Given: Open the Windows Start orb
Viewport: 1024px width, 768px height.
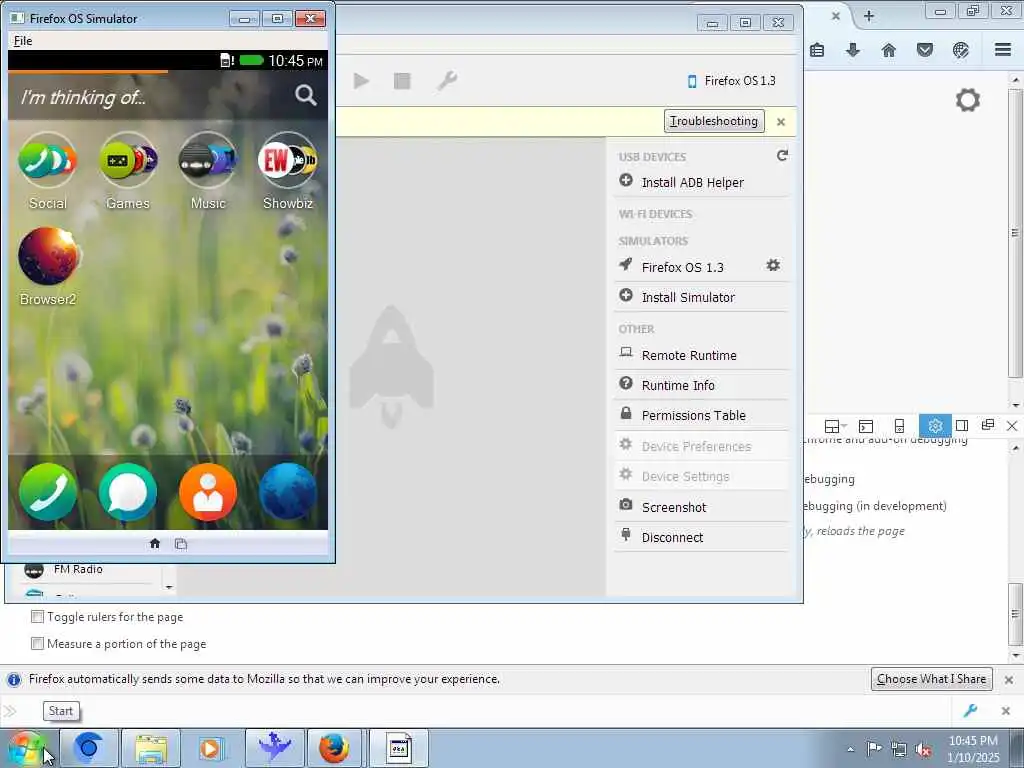Looking at the screenshot, I should pyautogui.click(x=26, y=749).
